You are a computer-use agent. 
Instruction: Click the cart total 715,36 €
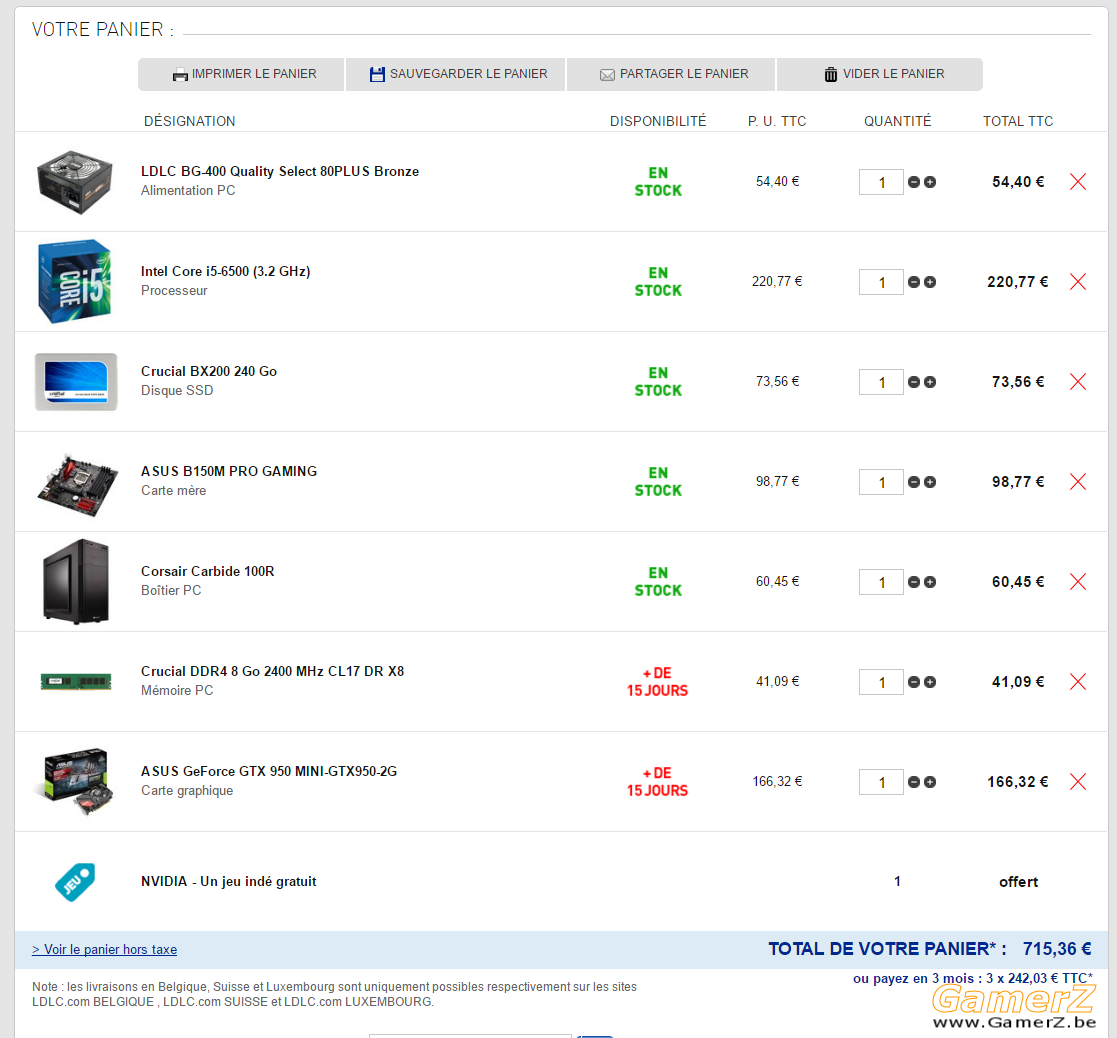point(1057,949)
